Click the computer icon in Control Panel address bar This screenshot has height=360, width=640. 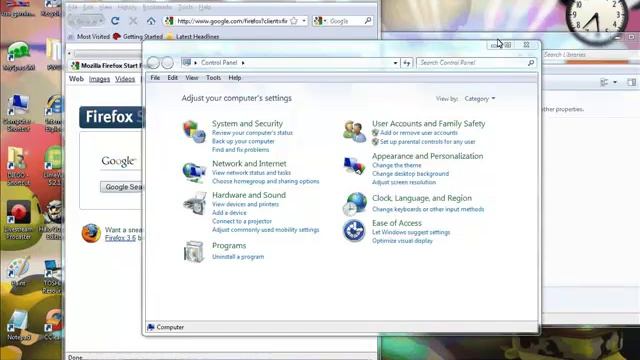point(187,62)
